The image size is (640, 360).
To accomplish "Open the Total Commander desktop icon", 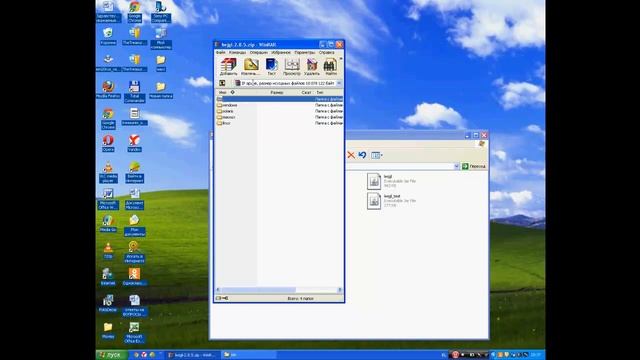I will coord(134,91).
